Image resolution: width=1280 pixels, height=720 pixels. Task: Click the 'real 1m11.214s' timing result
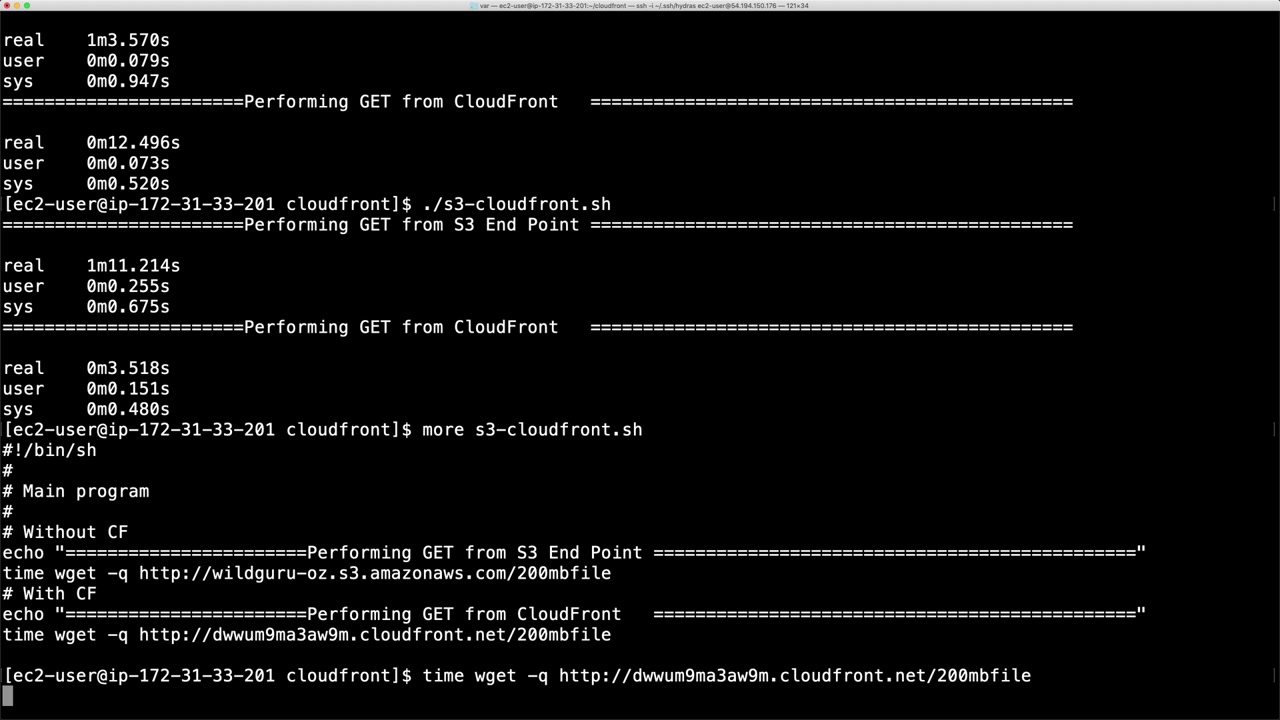[x=91, y=266]
